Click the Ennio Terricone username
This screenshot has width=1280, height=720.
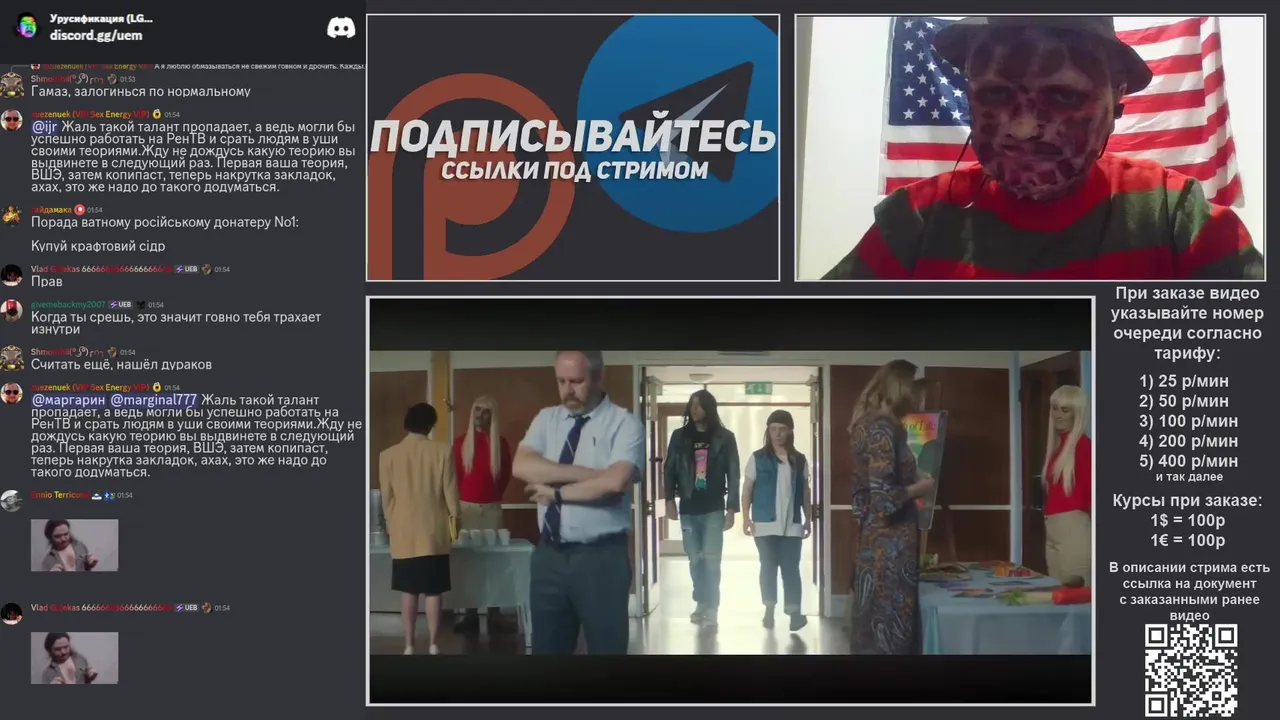[60, 494]
